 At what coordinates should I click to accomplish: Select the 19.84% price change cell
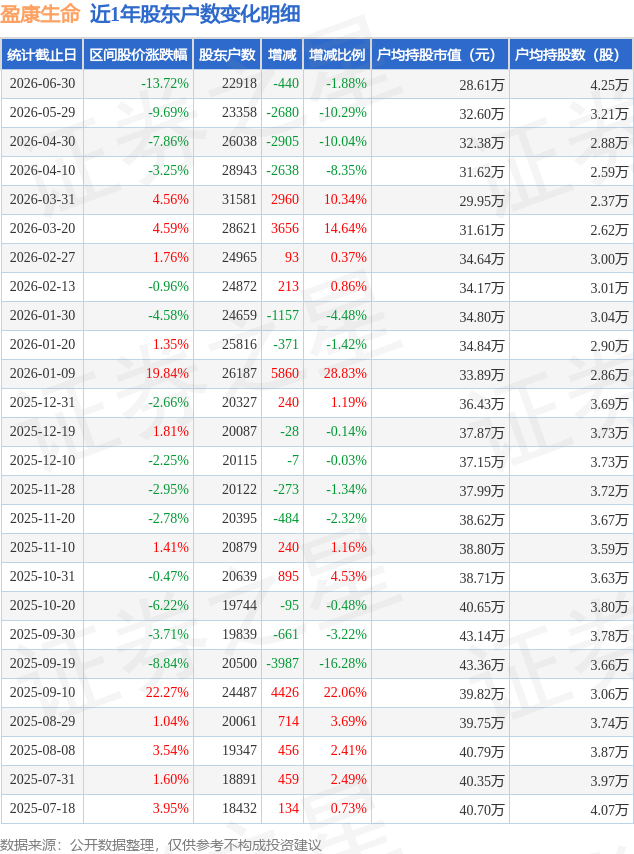tap(167, 373)
